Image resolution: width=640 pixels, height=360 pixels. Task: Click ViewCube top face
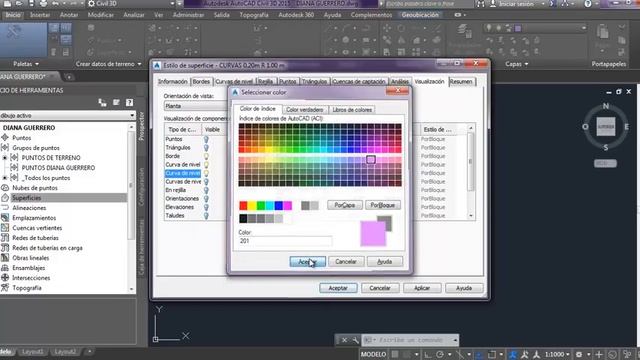[606, 126]
